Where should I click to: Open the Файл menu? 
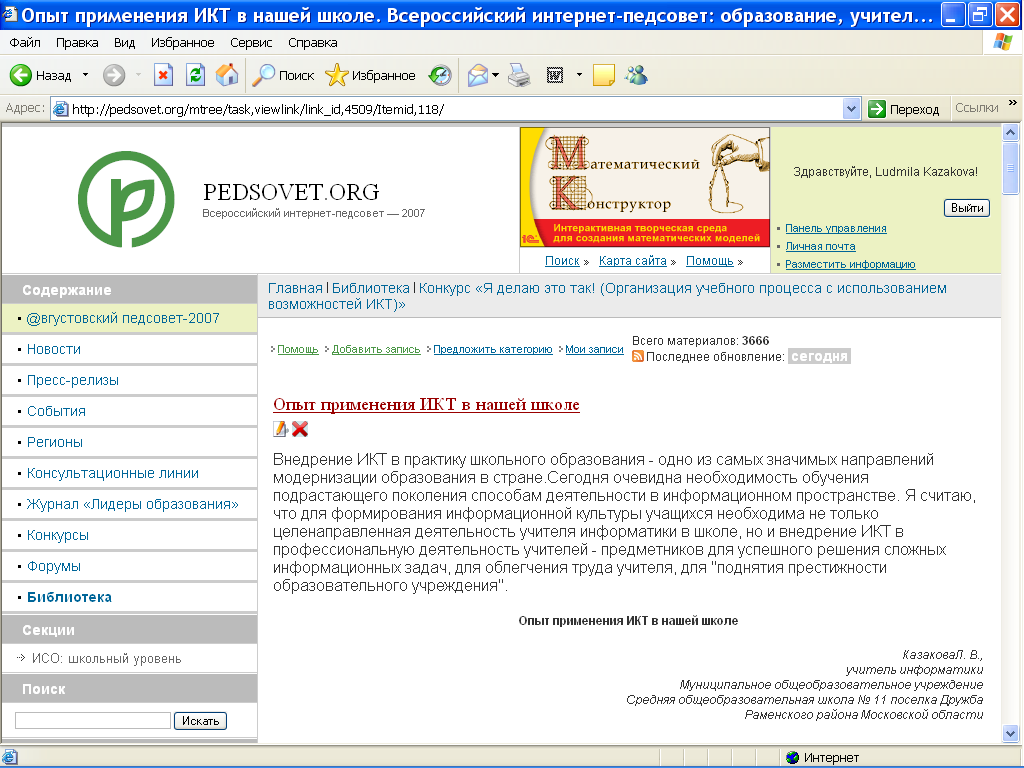point(25,42)
